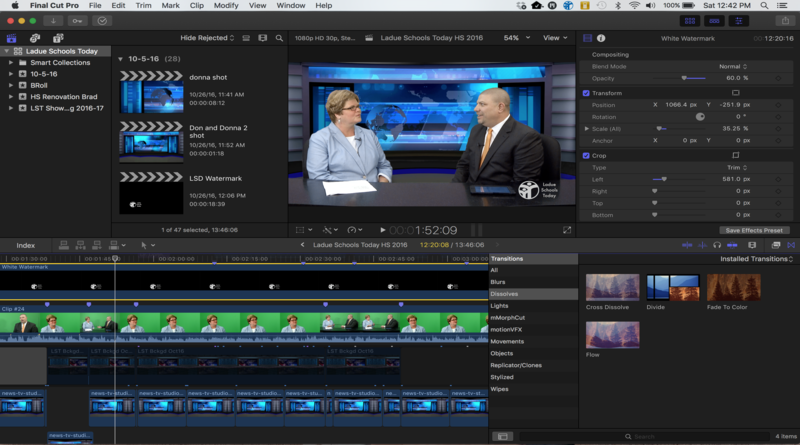
Task: Click the Insert clip icon in the timeline
Action: click(80, 245)
